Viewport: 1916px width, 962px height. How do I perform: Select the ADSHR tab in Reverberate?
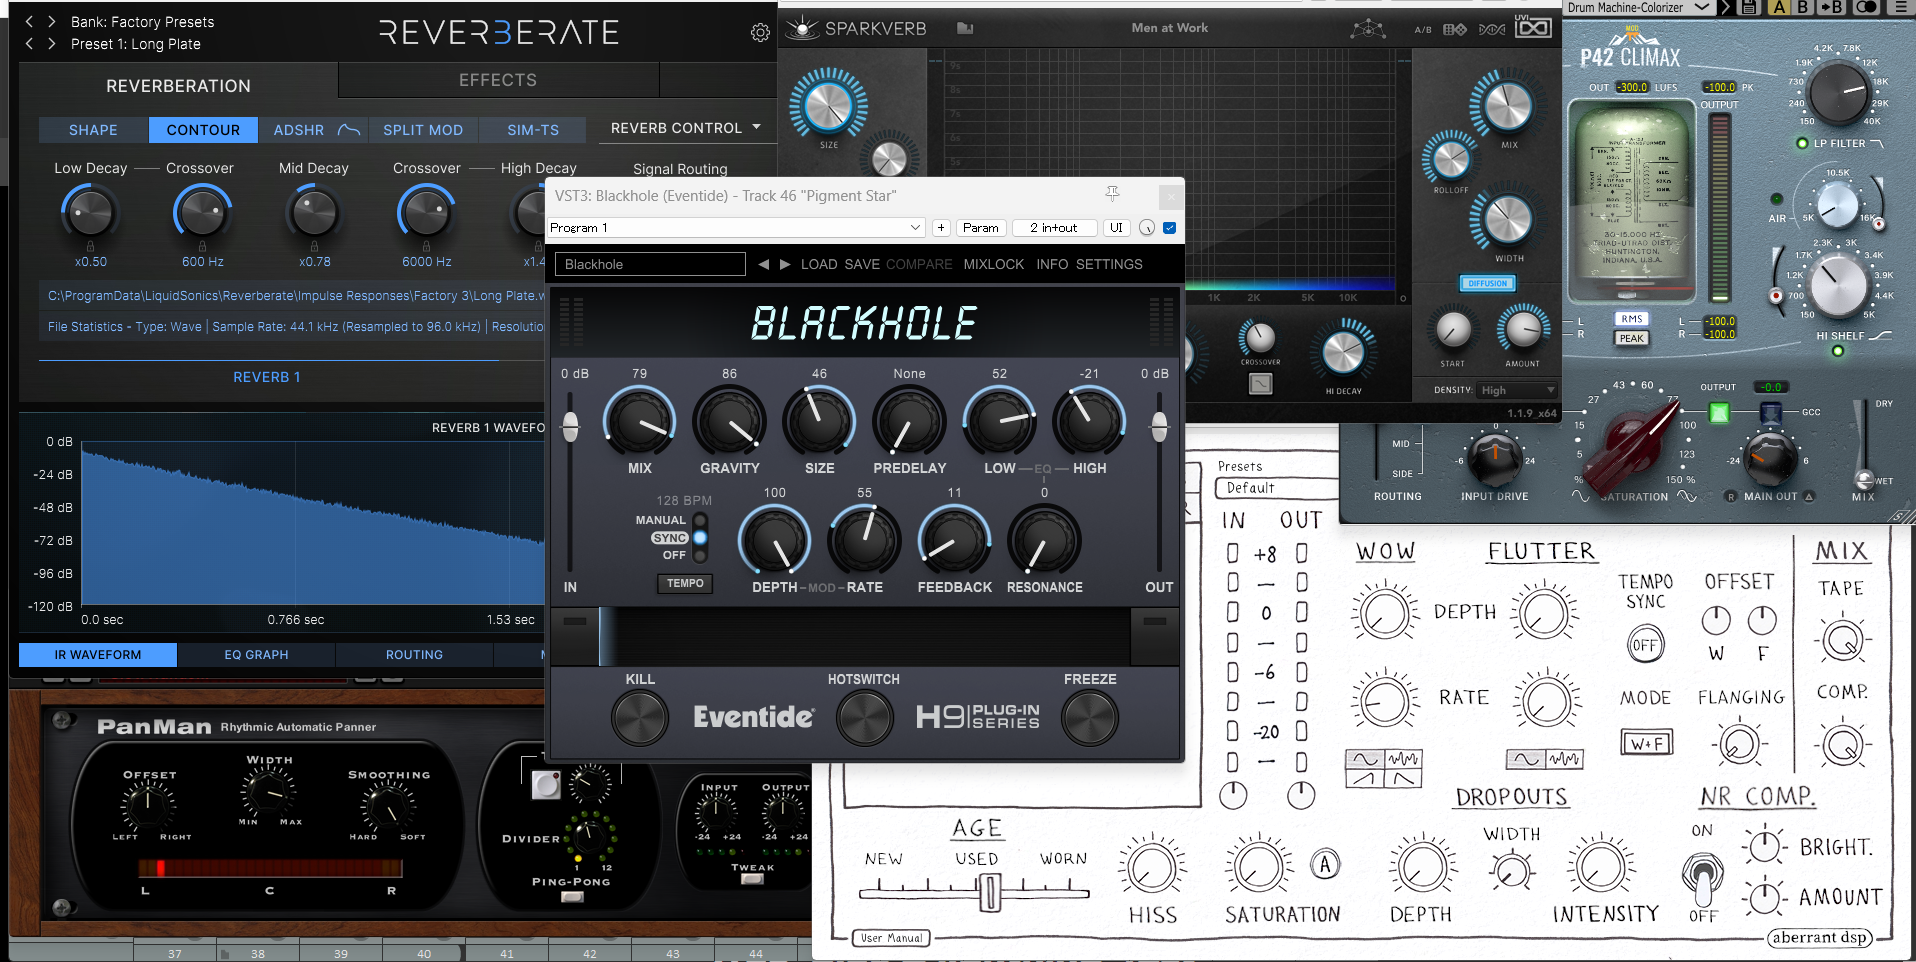pyautogui.click(x=314, y=130)
